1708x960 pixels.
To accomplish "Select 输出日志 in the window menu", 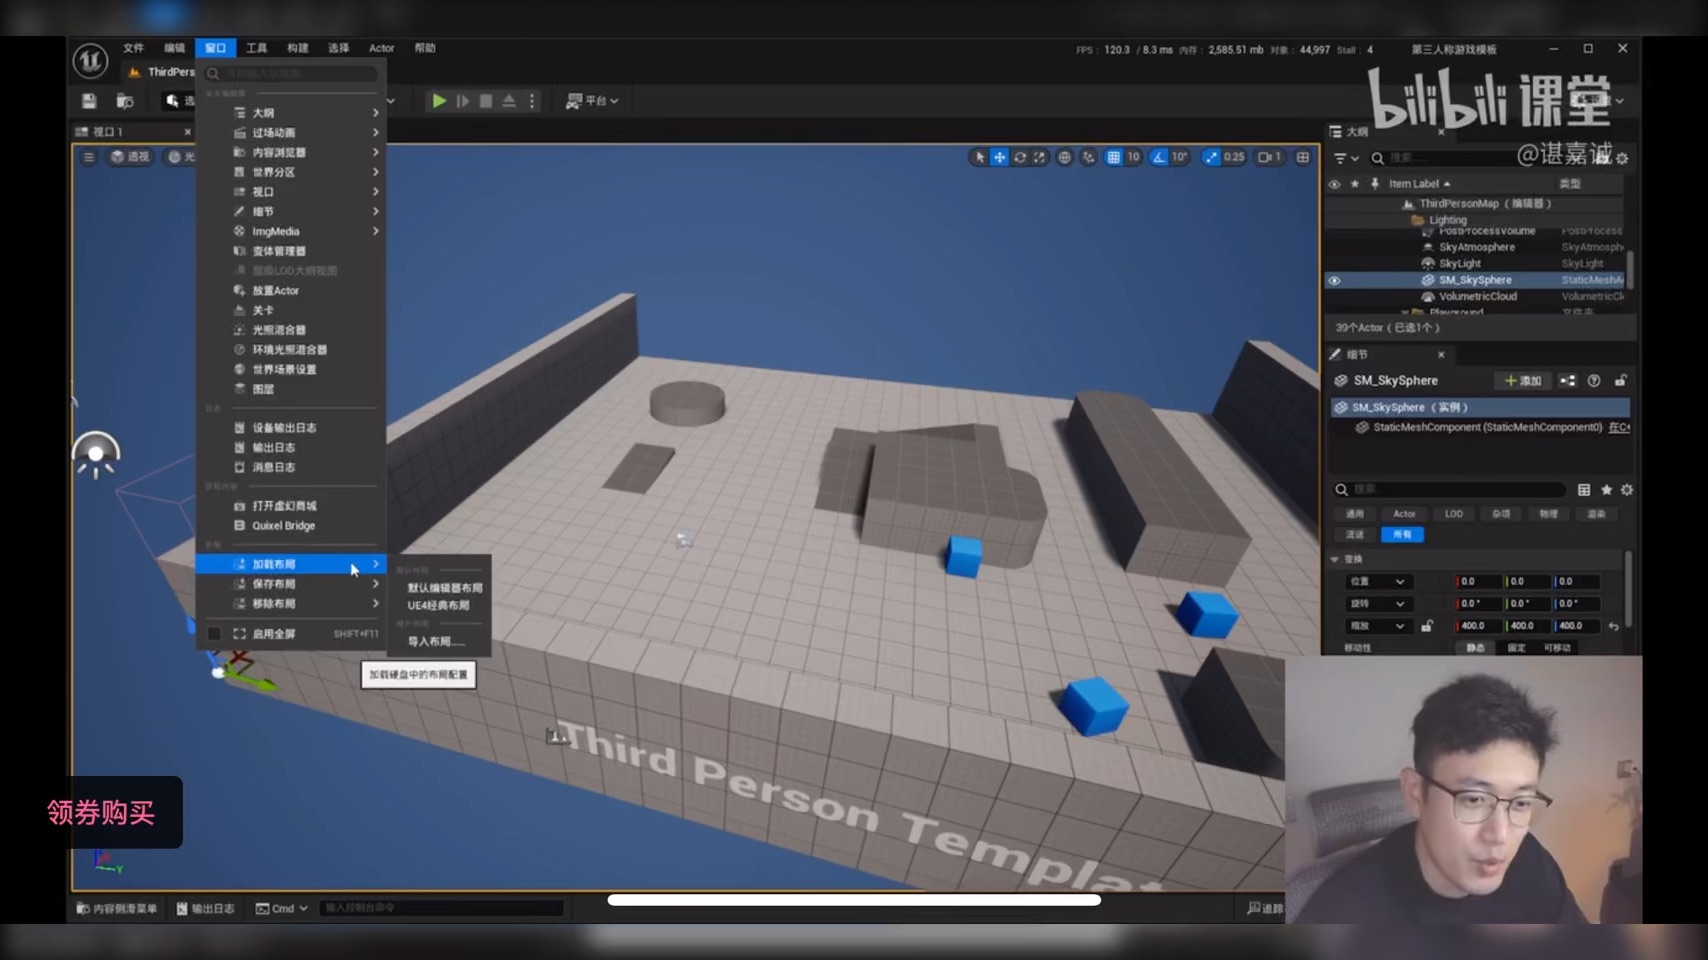I will 291,447.
